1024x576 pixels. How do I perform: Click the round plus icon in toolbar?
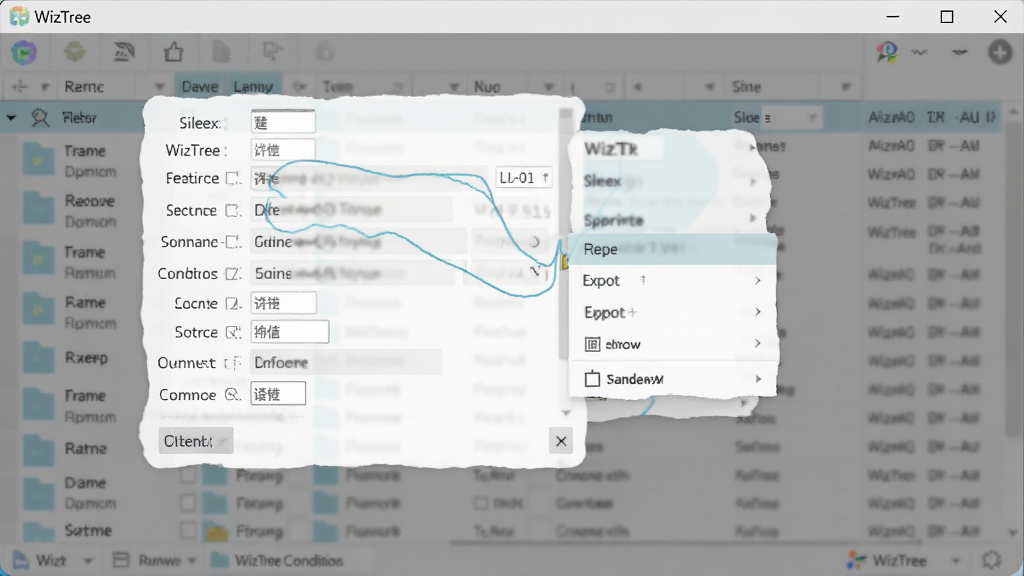[x=1000, y=52]
